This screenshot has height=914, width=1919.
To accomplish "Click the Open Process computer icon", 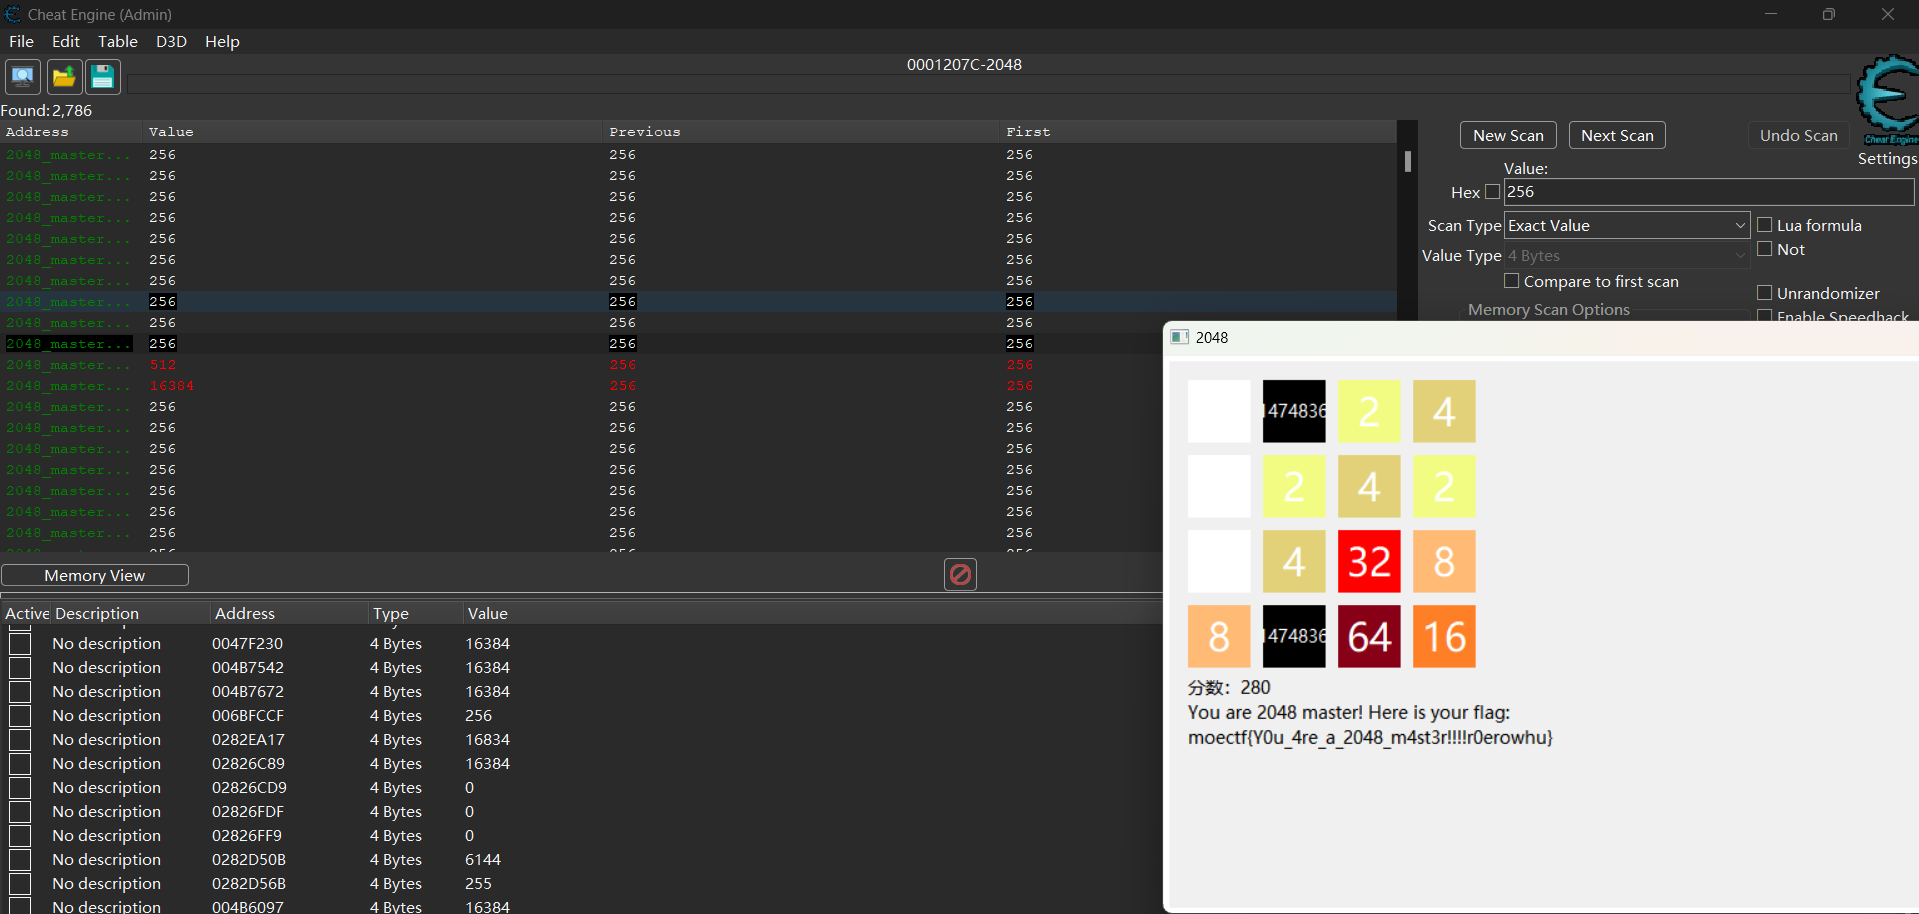I will (x=22, y=77).
